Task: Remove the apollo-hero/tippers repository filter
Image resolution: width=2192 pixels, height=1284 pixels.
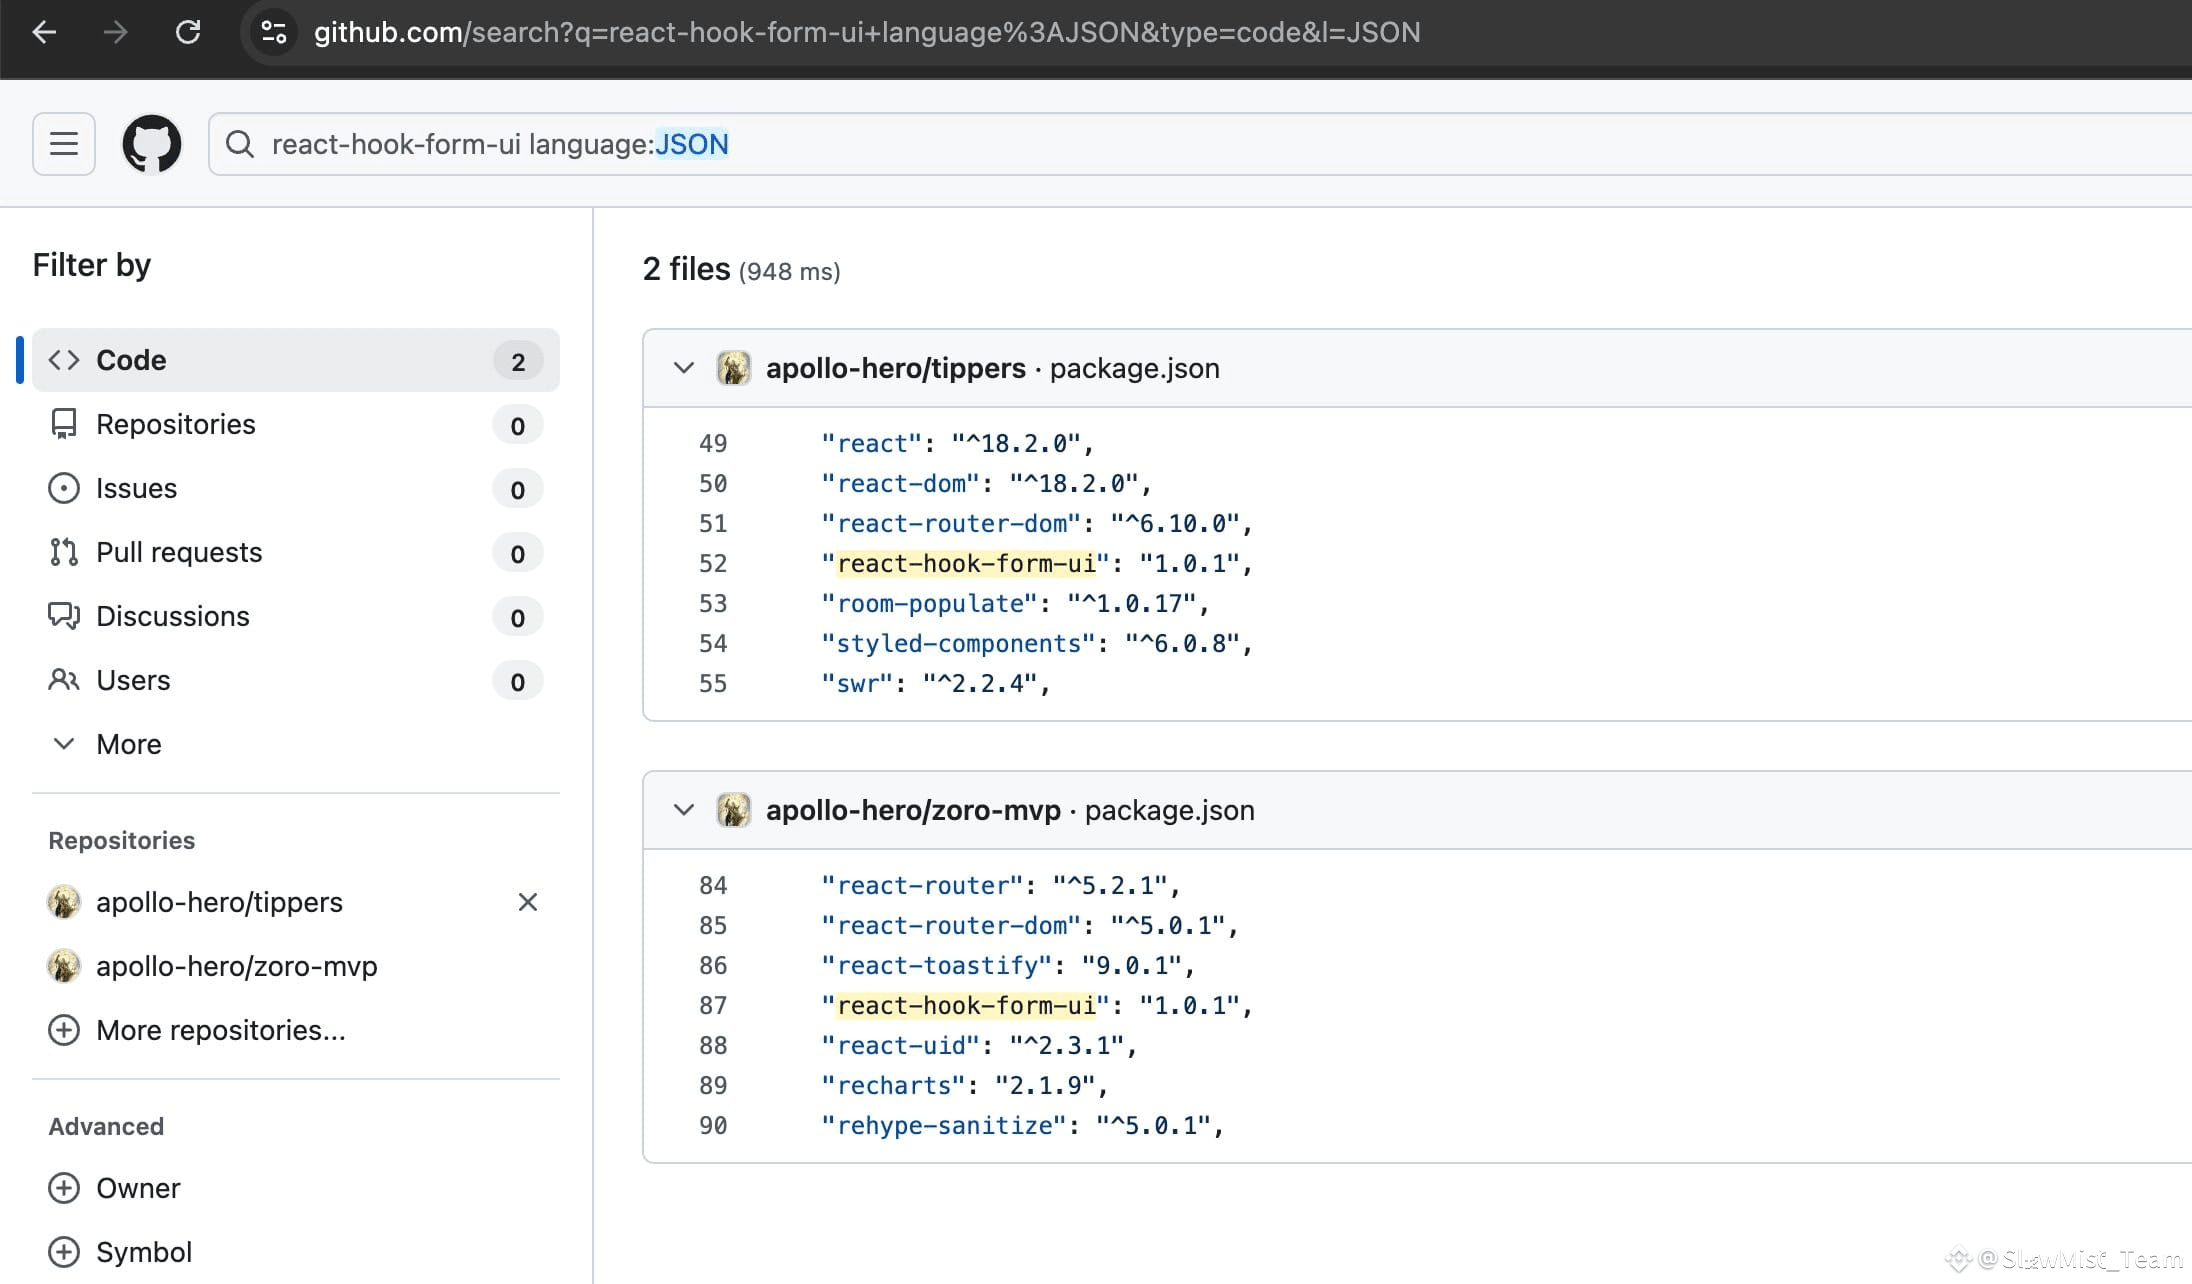Action: tap(528, 902)
